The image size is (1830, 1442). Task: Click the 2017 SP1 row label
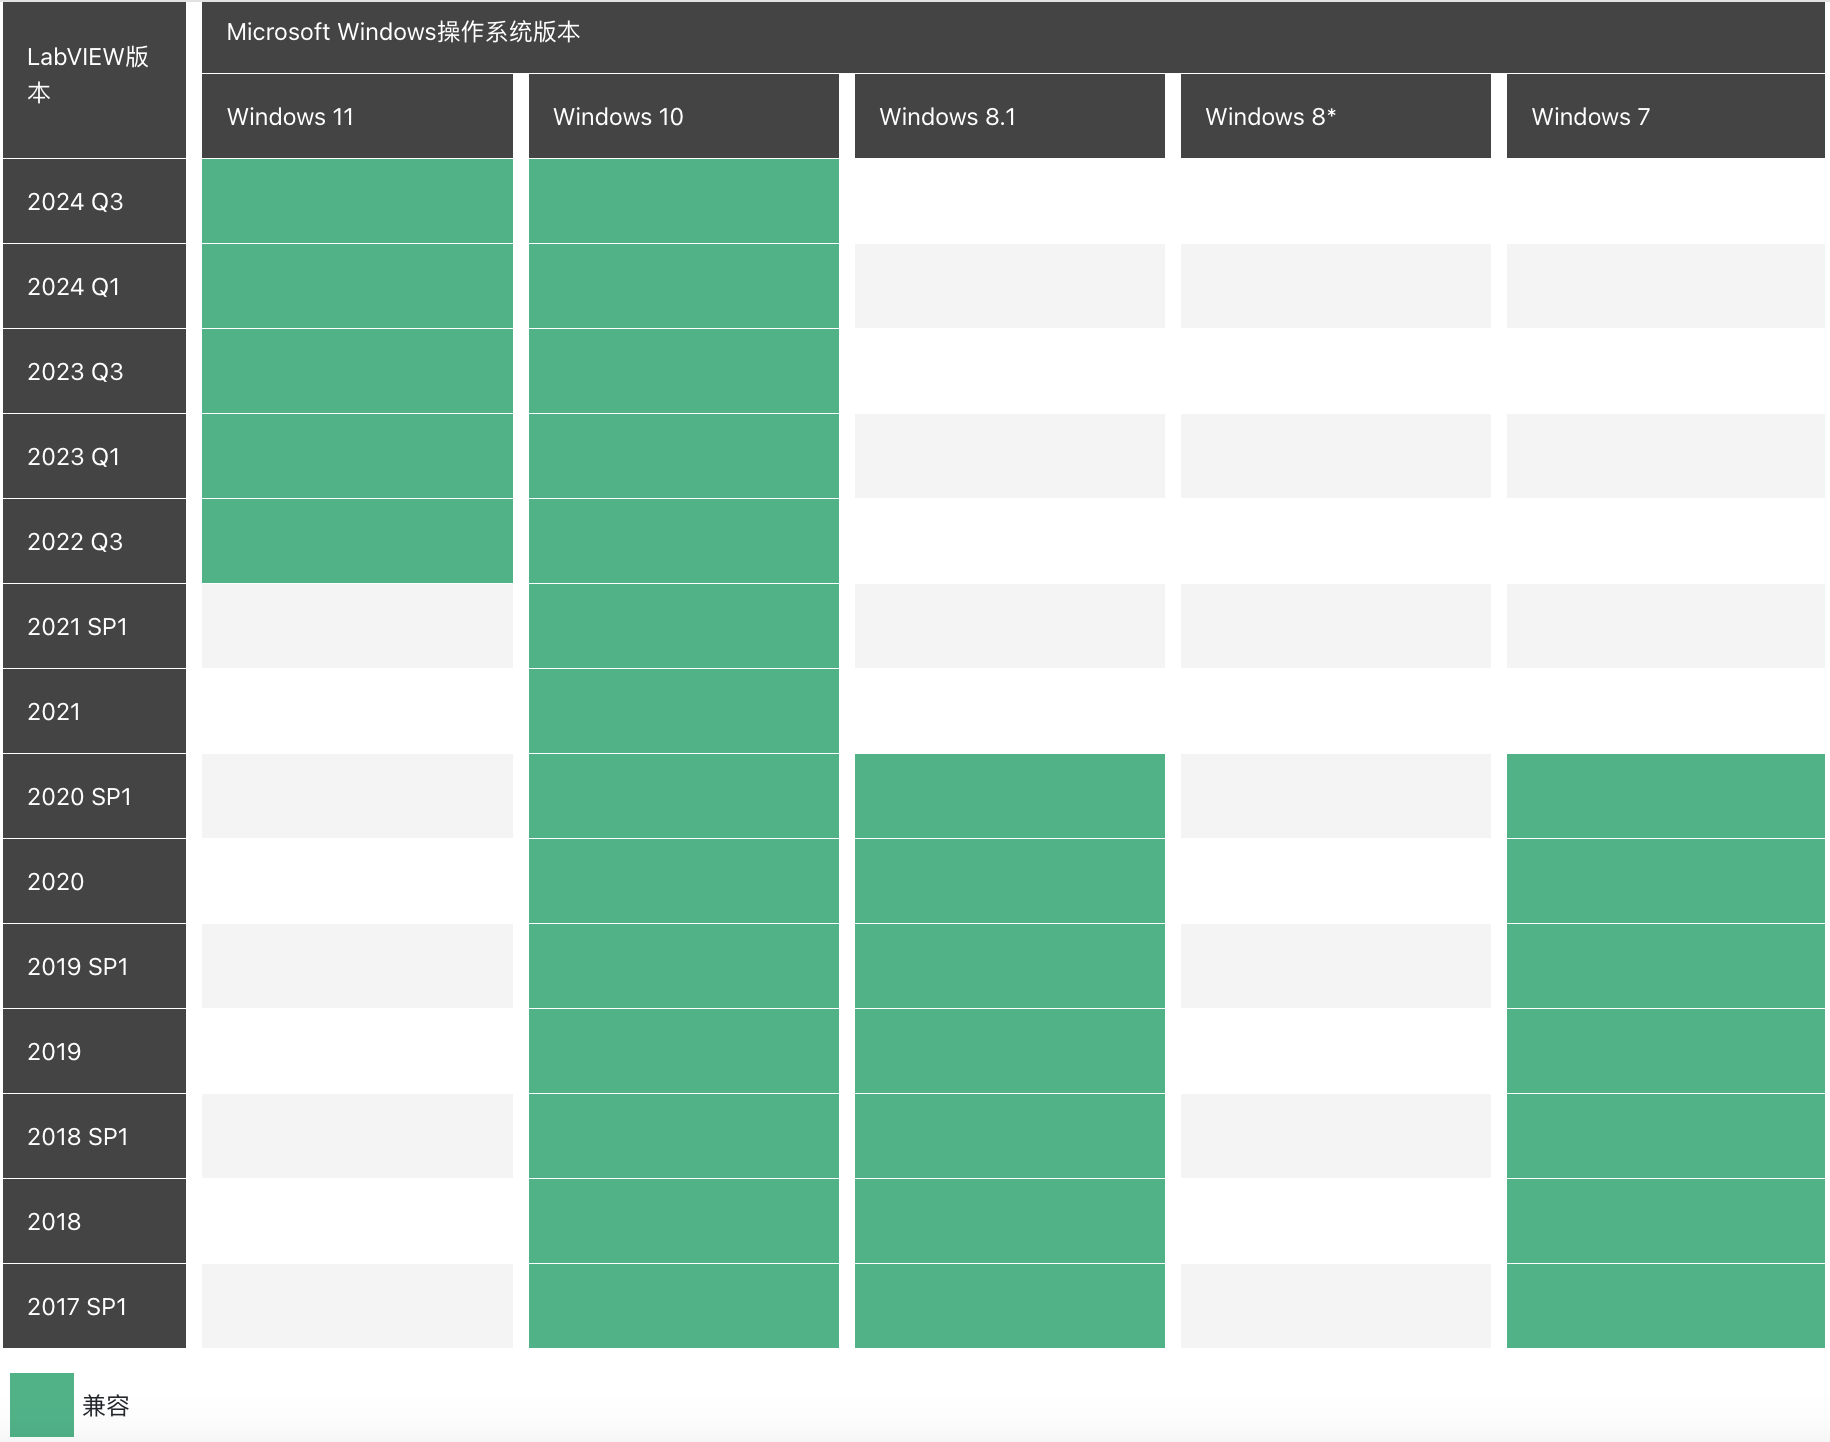pyautogui.click(x=94, y=1306)
